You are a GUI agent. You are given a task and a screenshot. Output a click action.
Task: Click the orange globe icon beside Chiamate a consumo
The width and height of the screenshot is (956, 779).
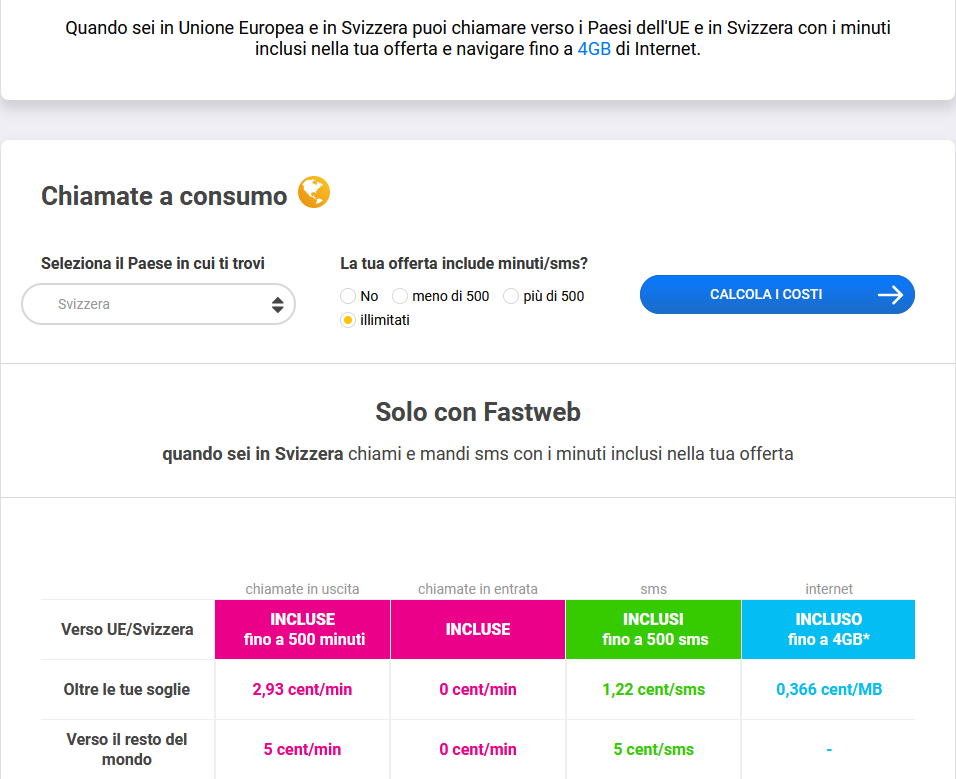click(314, 192)
